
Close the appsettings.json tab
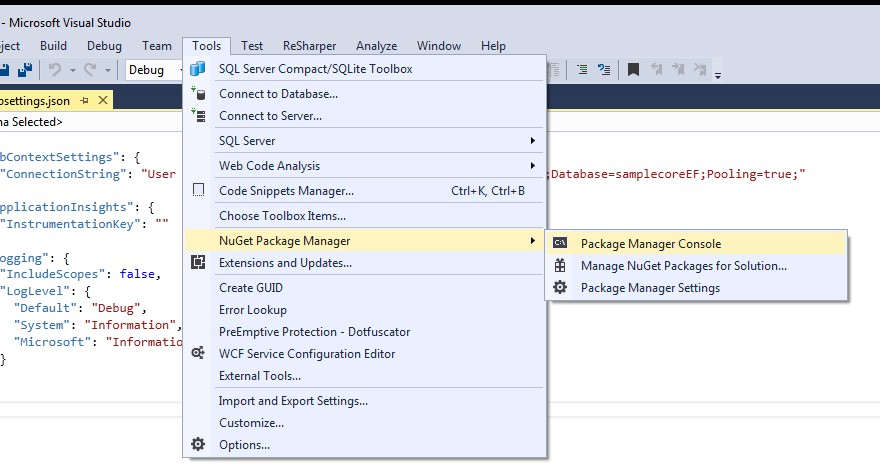click(x=103, y=100)
